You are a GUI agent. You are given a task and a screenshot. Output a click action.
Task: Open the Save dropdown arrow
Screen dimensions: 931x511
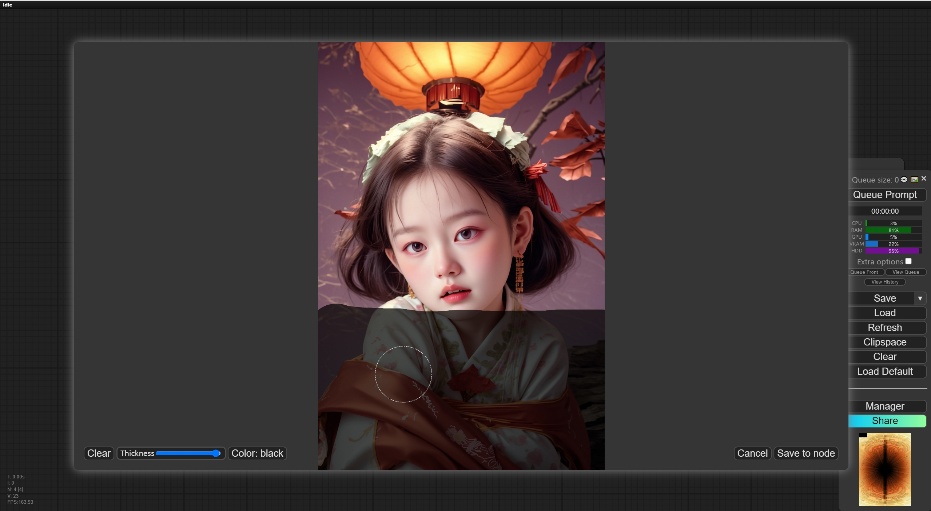tap(920, 298)
